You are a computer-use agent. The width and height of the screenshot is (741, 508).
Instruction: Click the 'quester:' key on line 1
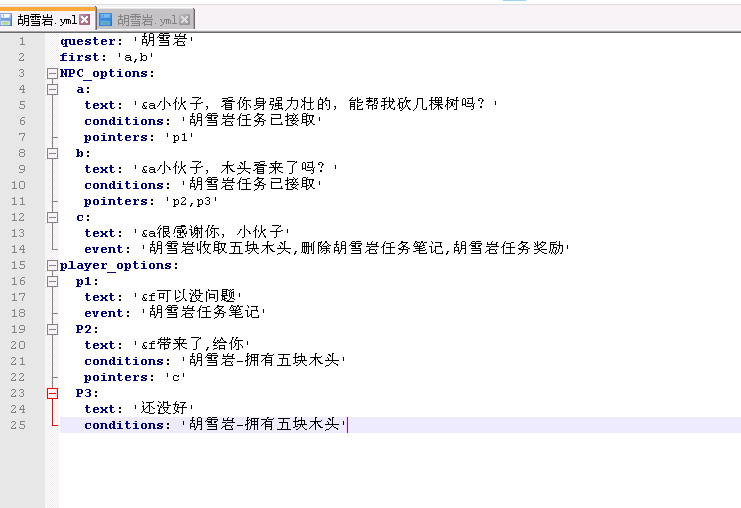click(x=91, y=42)
